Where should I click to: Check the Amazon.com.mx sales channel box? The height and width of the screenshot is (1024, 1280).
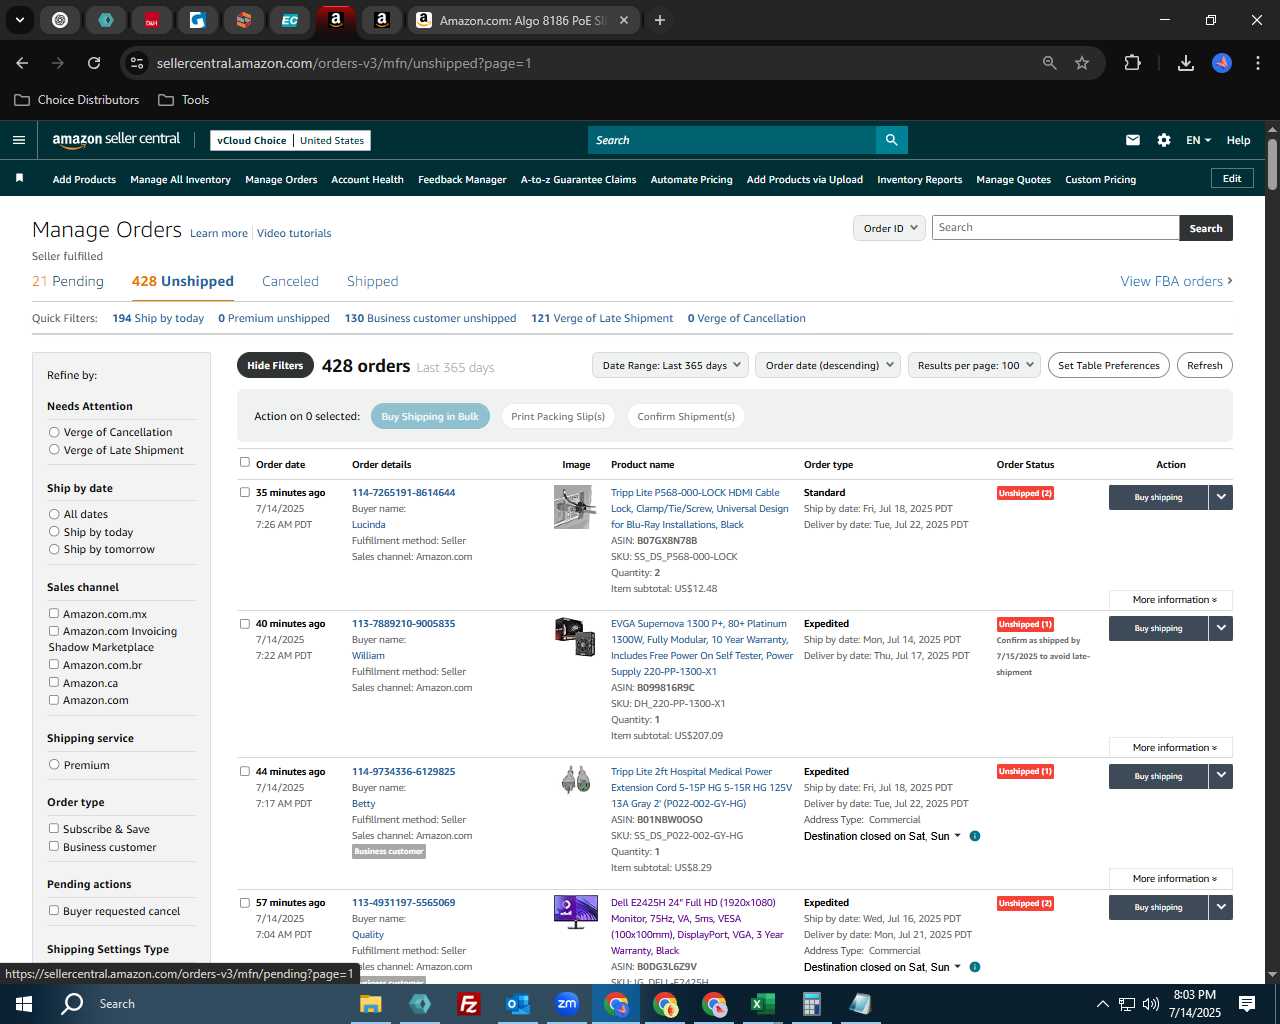click(54, 614)
